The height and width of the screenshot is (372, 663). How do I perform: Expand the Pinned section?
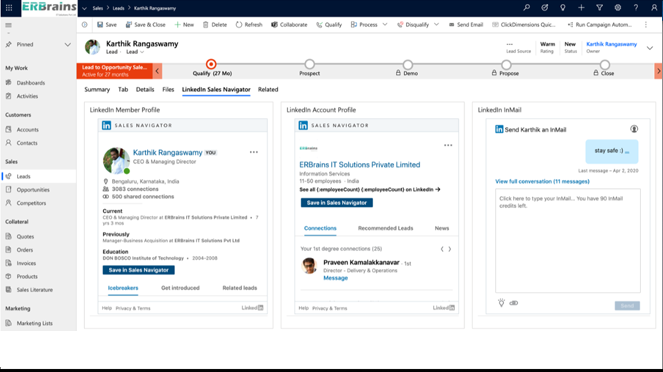(68, 44)
